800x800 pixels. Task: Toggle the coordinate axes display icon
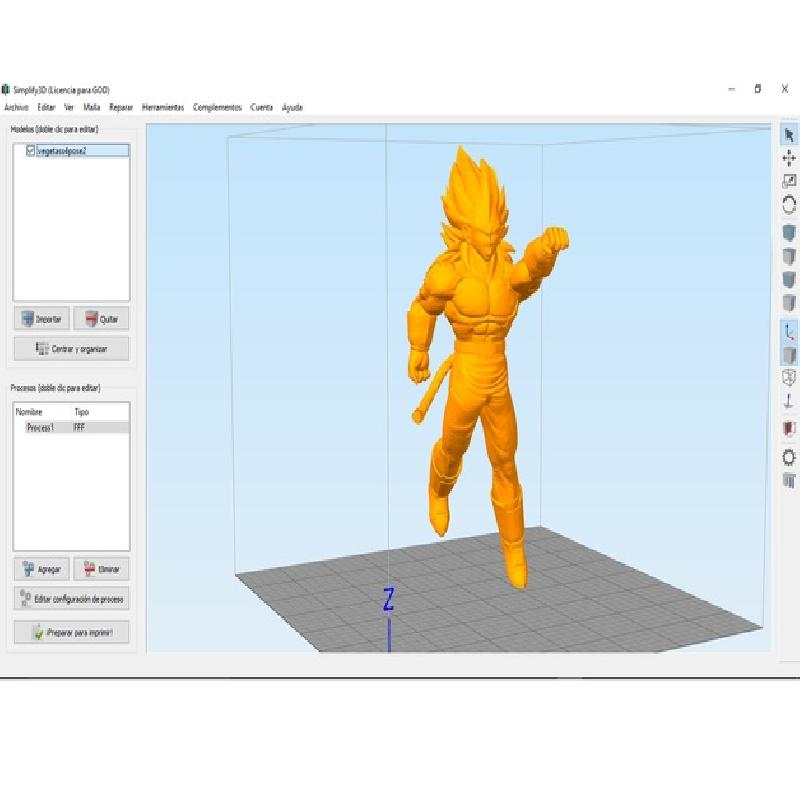(x=789, y=332)
